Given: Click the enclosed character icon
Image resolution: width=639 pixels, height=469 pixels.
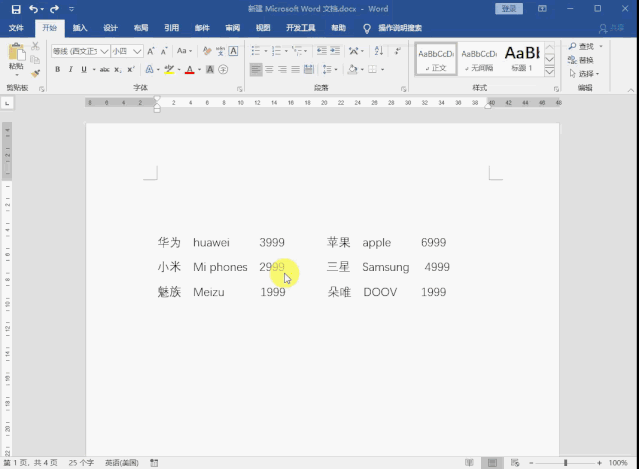Looking at the screenshot, I should pyautogui.click(x=223, y=69).
